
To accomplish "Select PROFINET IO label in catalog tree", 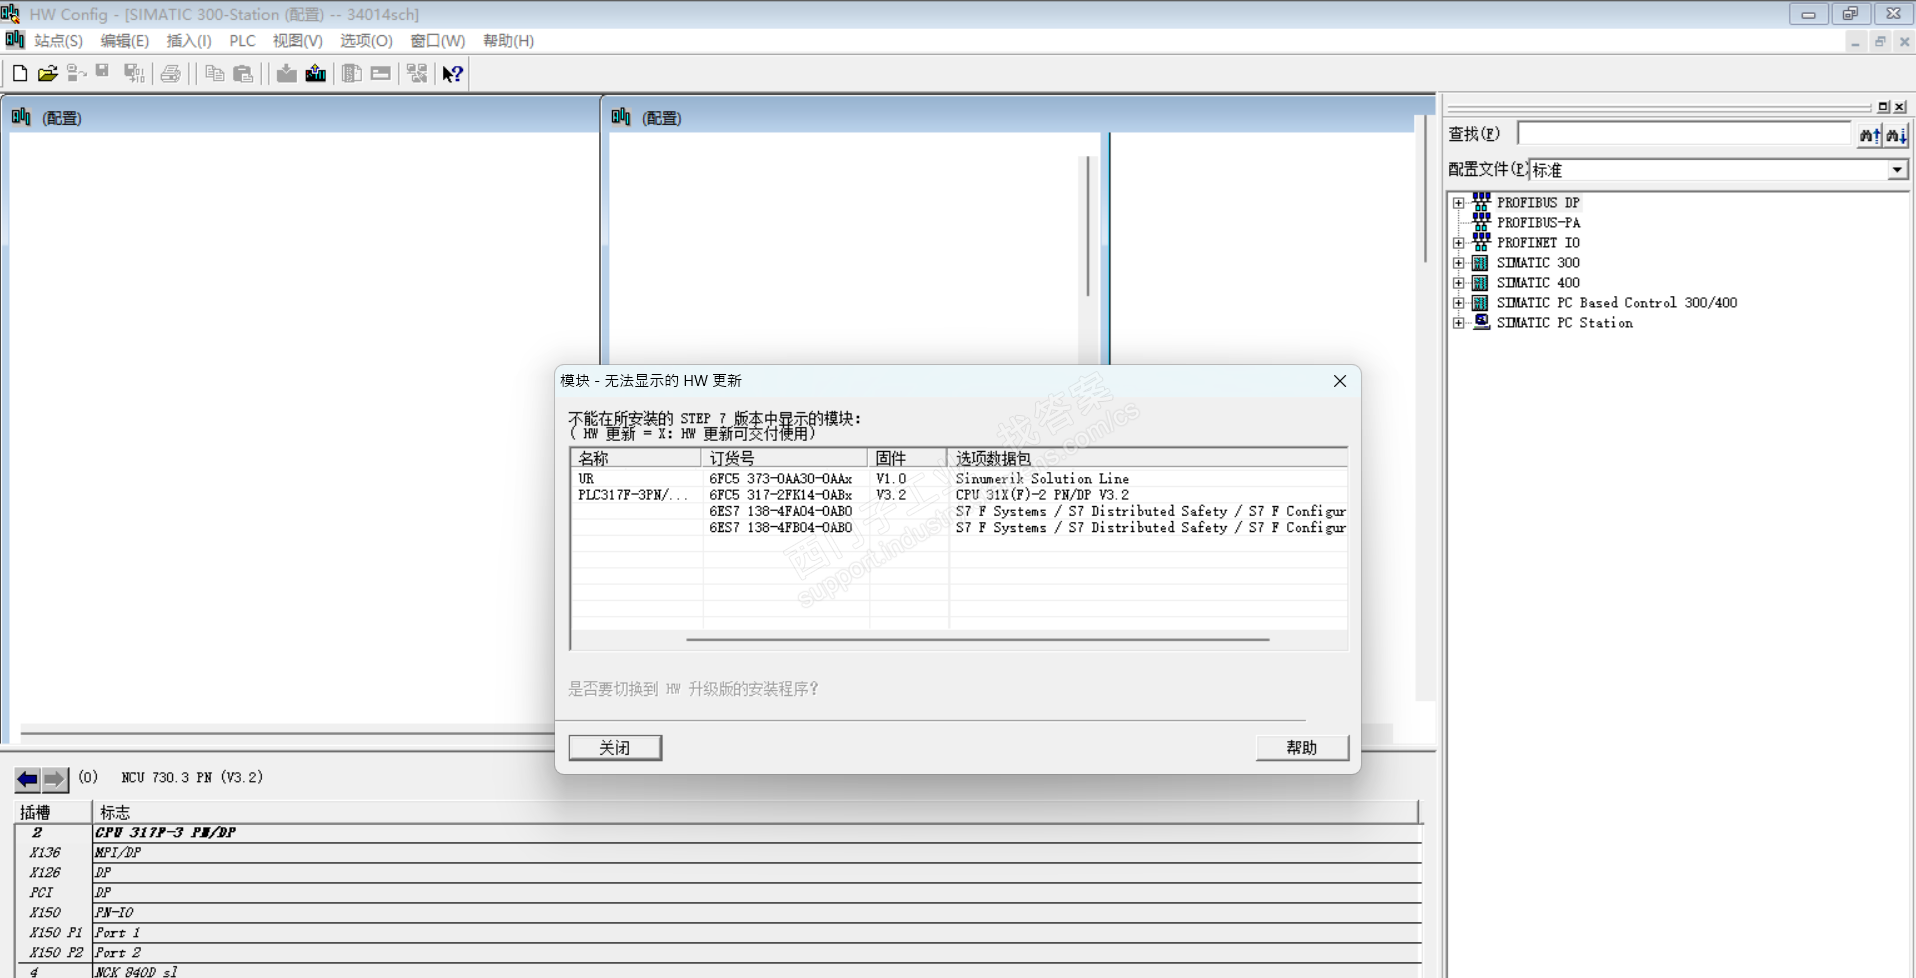I will tap(1538, 243).
